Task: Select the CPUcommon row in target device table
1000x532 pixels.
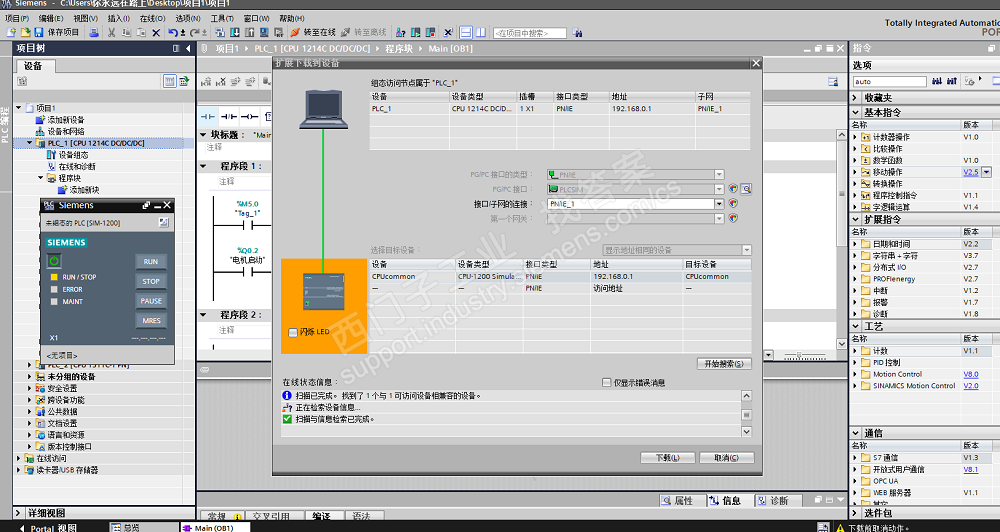Action: 560,276
